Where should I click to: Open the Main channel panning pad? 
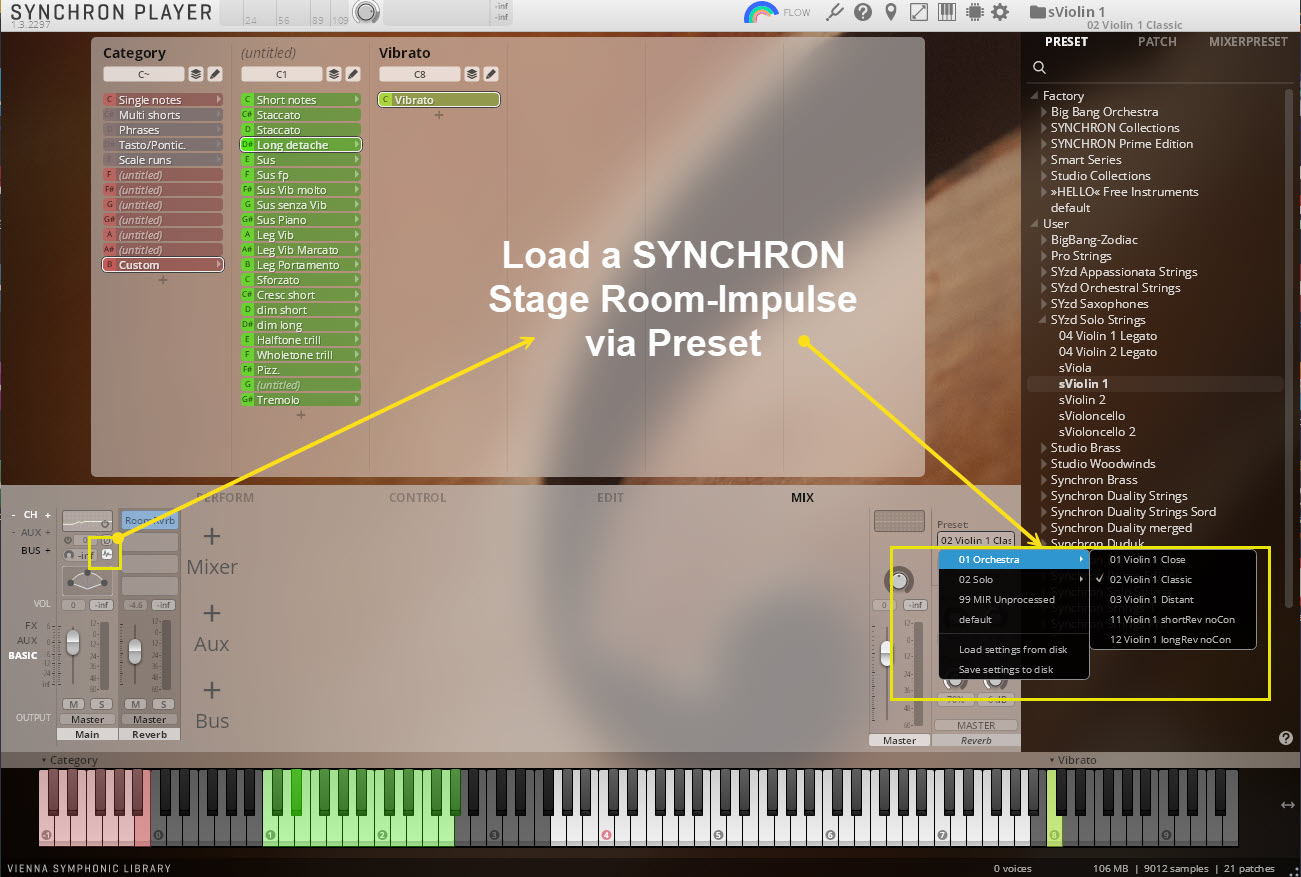[87, 580]
